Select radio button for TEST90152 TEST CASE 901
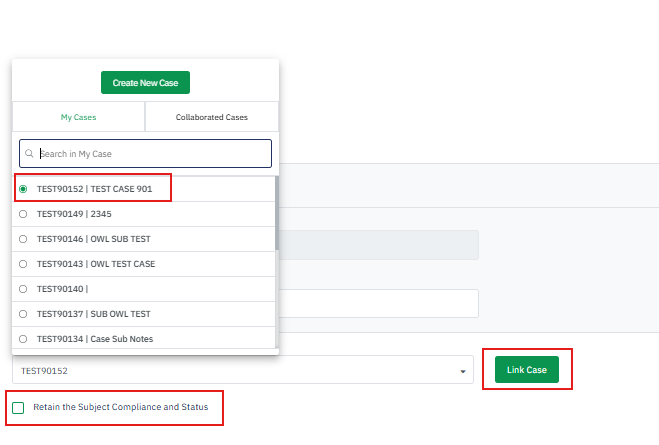This screenshot has width=659, height=445. pos(23,188)
